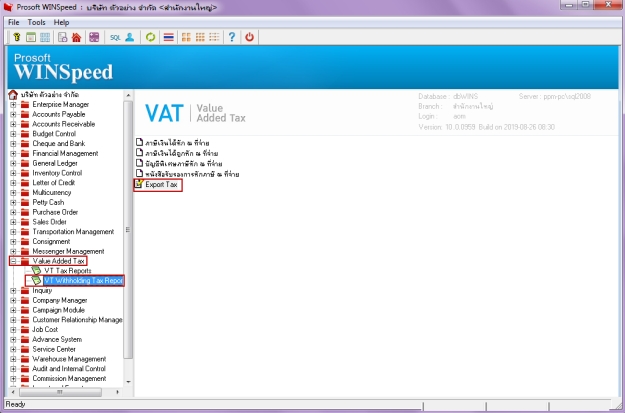Select Advance System tree item
625x413 pixels.
pyautogui.click(x=57, y=340)
